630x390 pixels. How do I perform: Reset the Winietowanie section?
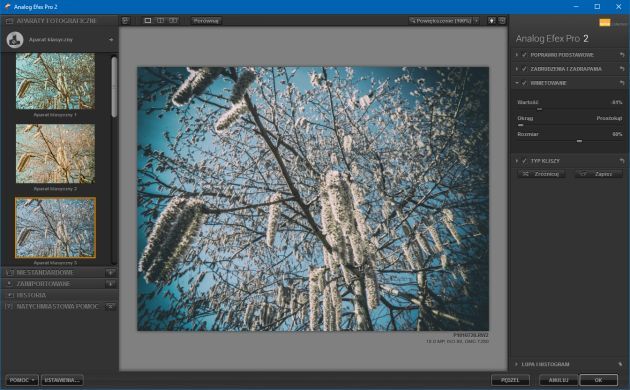click(x=622, y=83)
